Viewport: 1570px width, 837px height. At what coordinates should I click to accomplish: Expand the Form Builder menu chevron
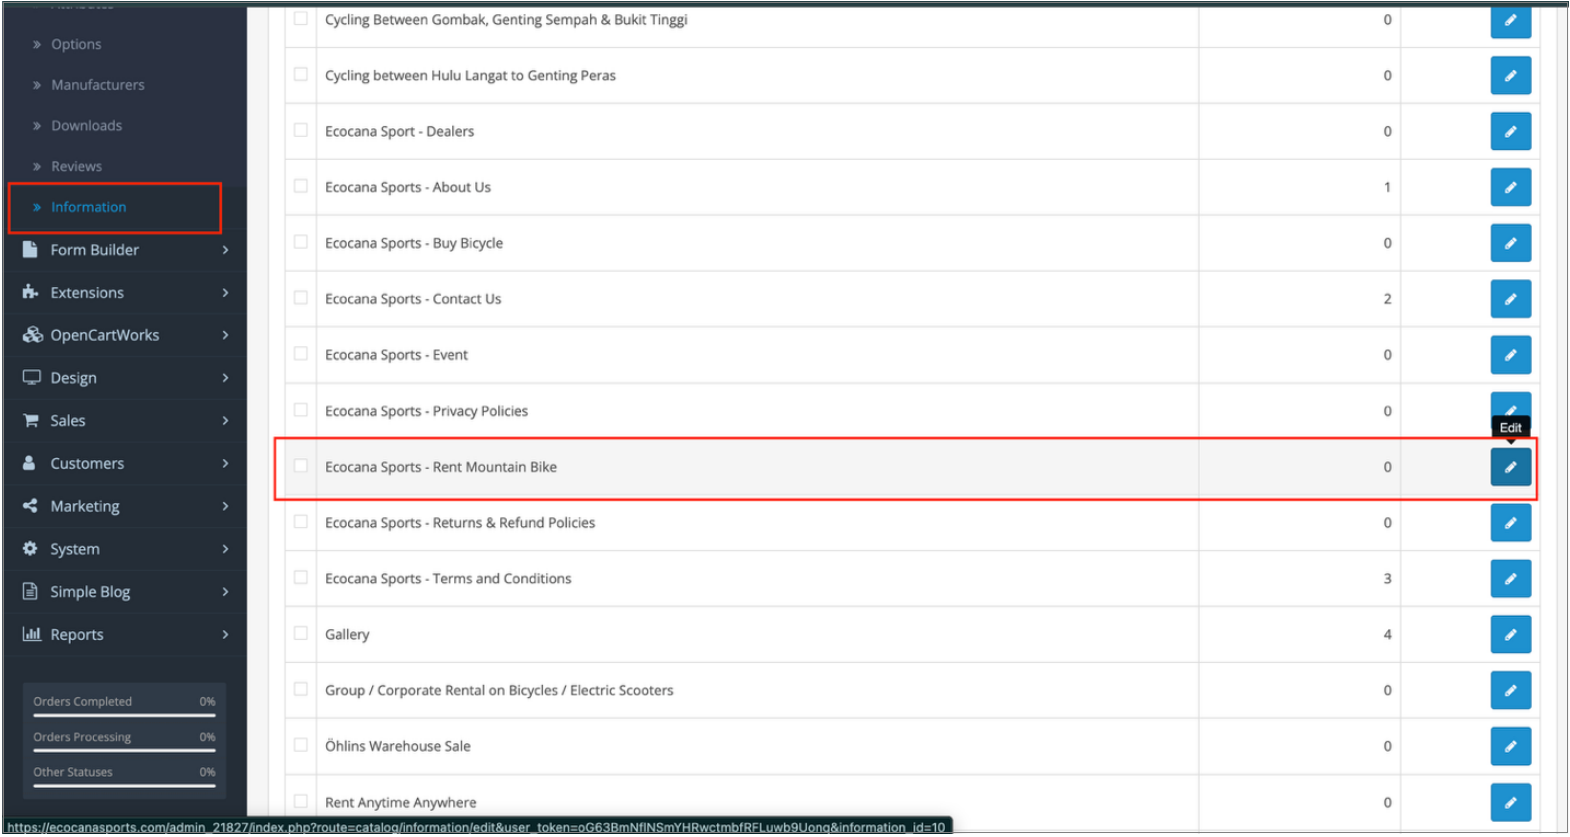pos(225,250)
